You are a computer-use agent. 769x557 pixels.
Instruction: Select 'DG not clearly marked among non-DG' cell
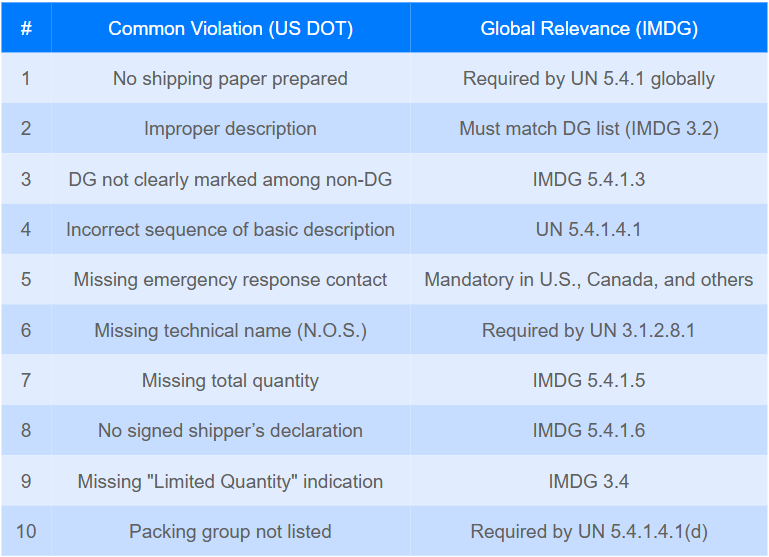(x=231, y=179)
